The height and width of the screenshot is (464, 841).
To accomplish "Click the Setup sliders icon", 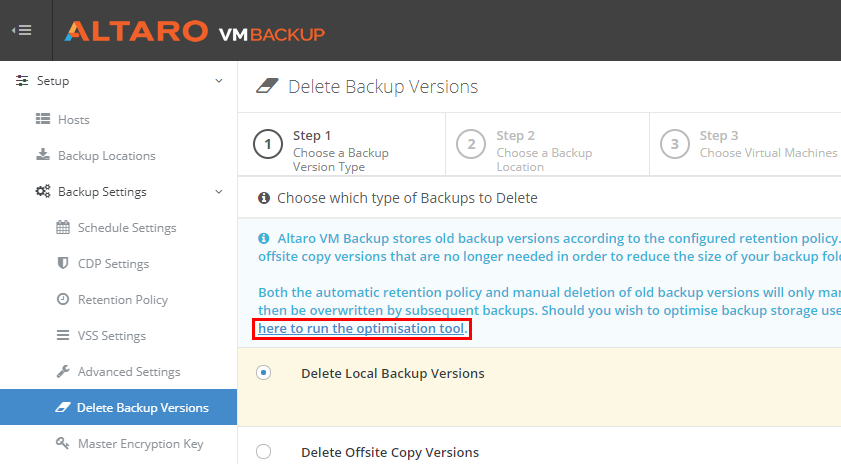I will click(x=22, y=80).
